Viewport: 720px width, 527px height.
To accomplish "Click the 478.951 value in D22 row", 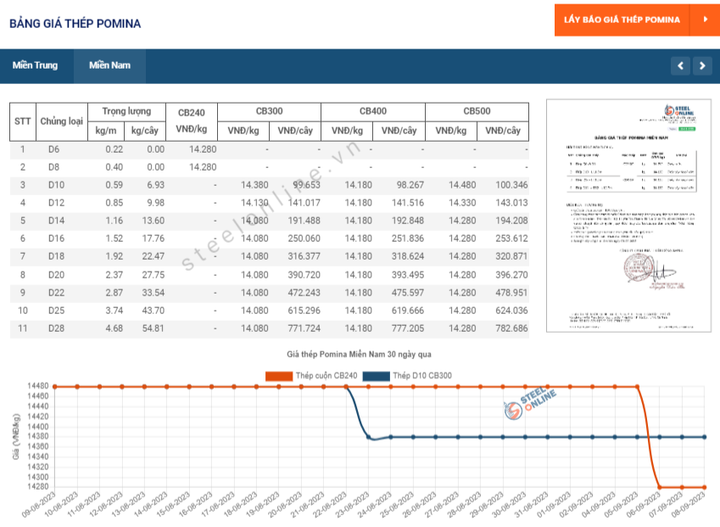I will [512, 293].
